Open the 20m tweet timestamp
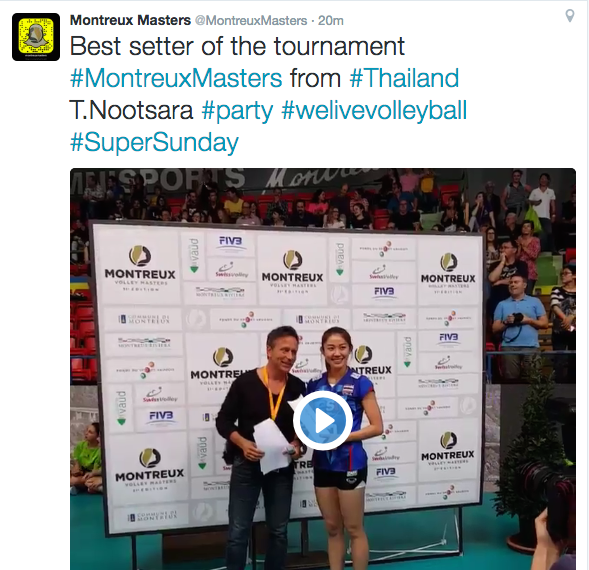The height and width of the screenshot is (570, 589). point(331,21)
